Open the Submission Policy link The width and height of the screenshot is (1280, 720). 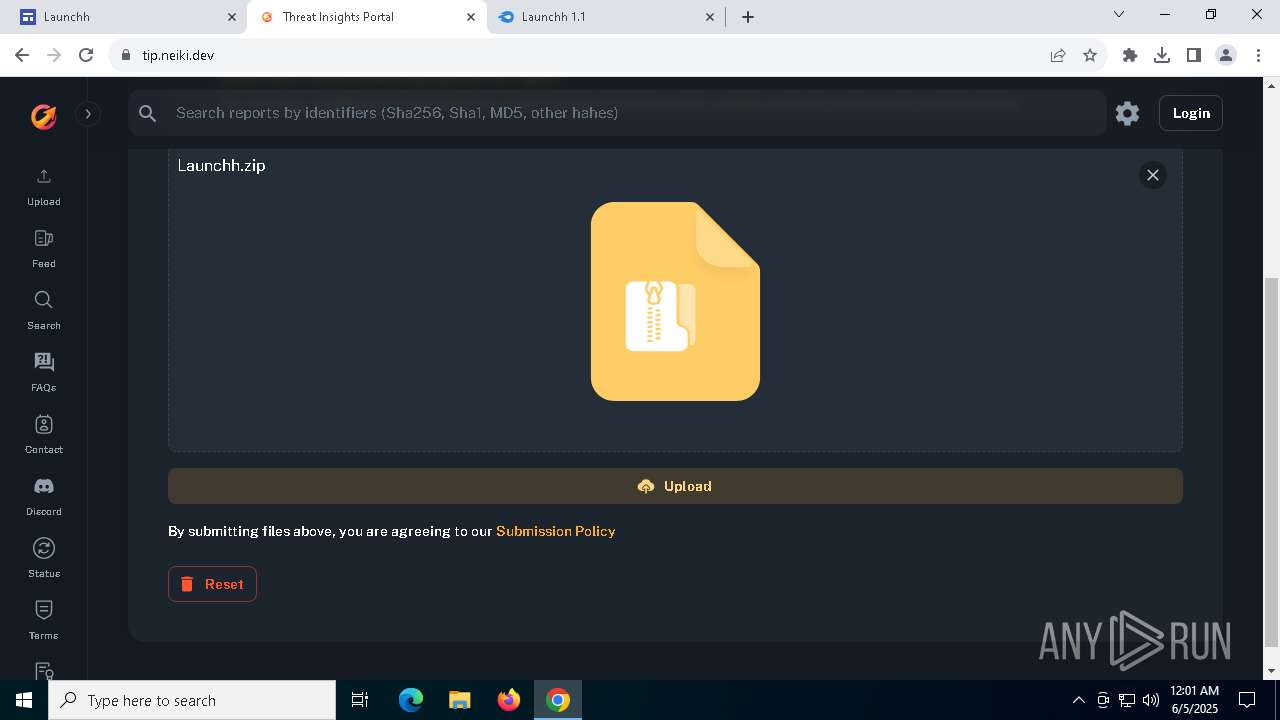tap(555, 531)
